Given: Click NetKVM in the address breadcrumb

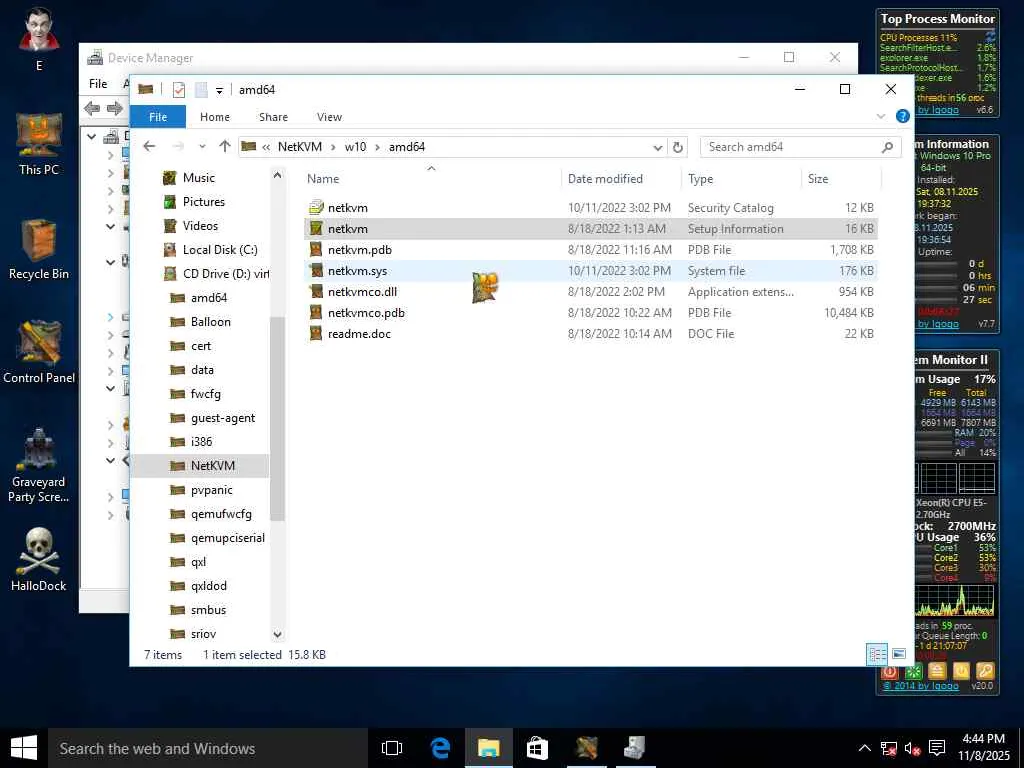Looking at the screenshot, I should tap(300, 147).
